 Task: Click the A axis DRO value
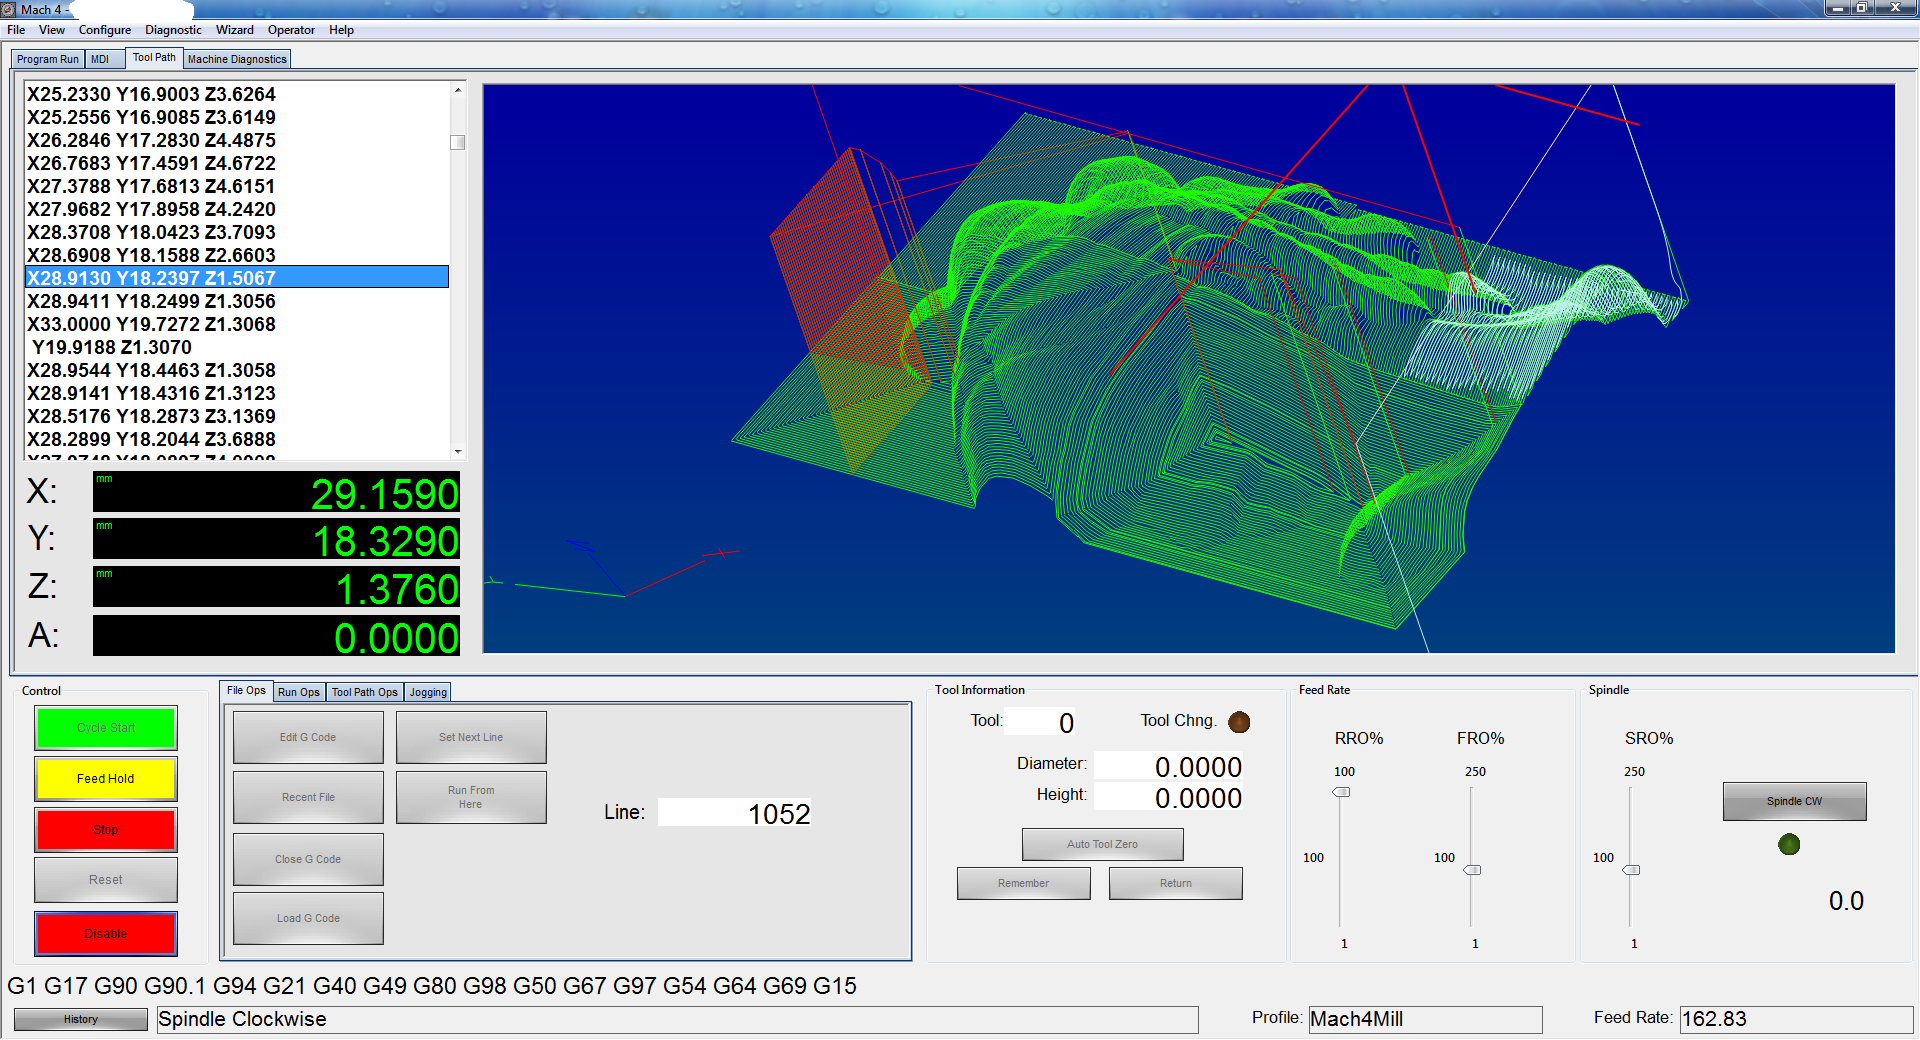coord(276,636)
